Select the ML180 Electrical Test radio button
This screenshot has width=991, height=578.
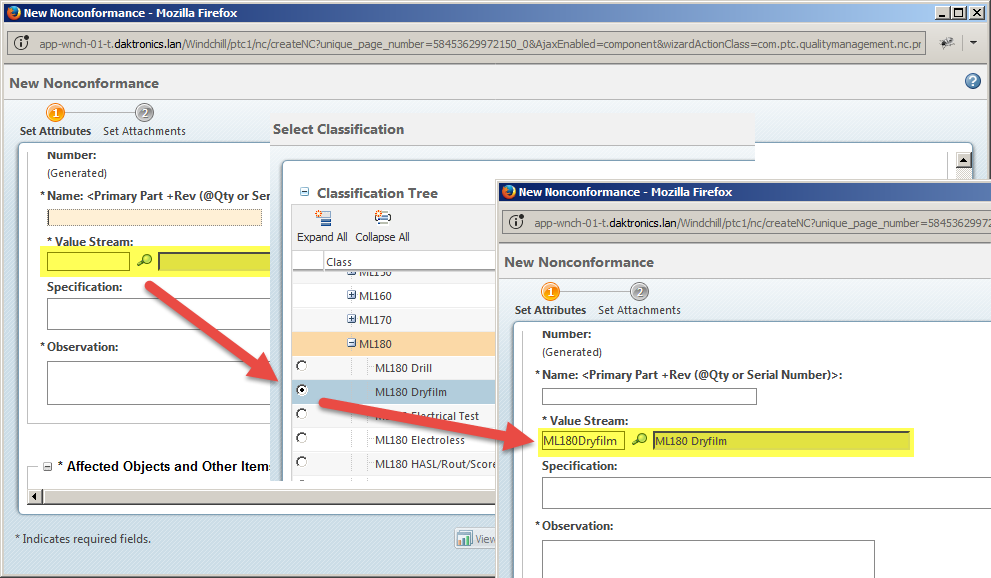tap(301, 414)
